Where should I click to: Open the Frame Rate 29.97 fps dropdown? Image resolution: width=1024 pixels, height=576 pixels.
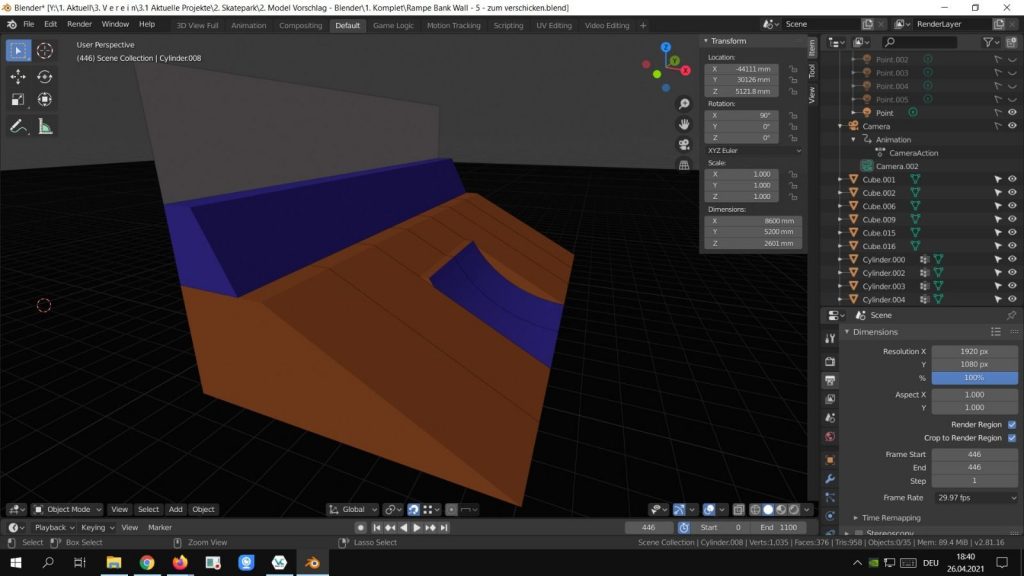(976, 497)
